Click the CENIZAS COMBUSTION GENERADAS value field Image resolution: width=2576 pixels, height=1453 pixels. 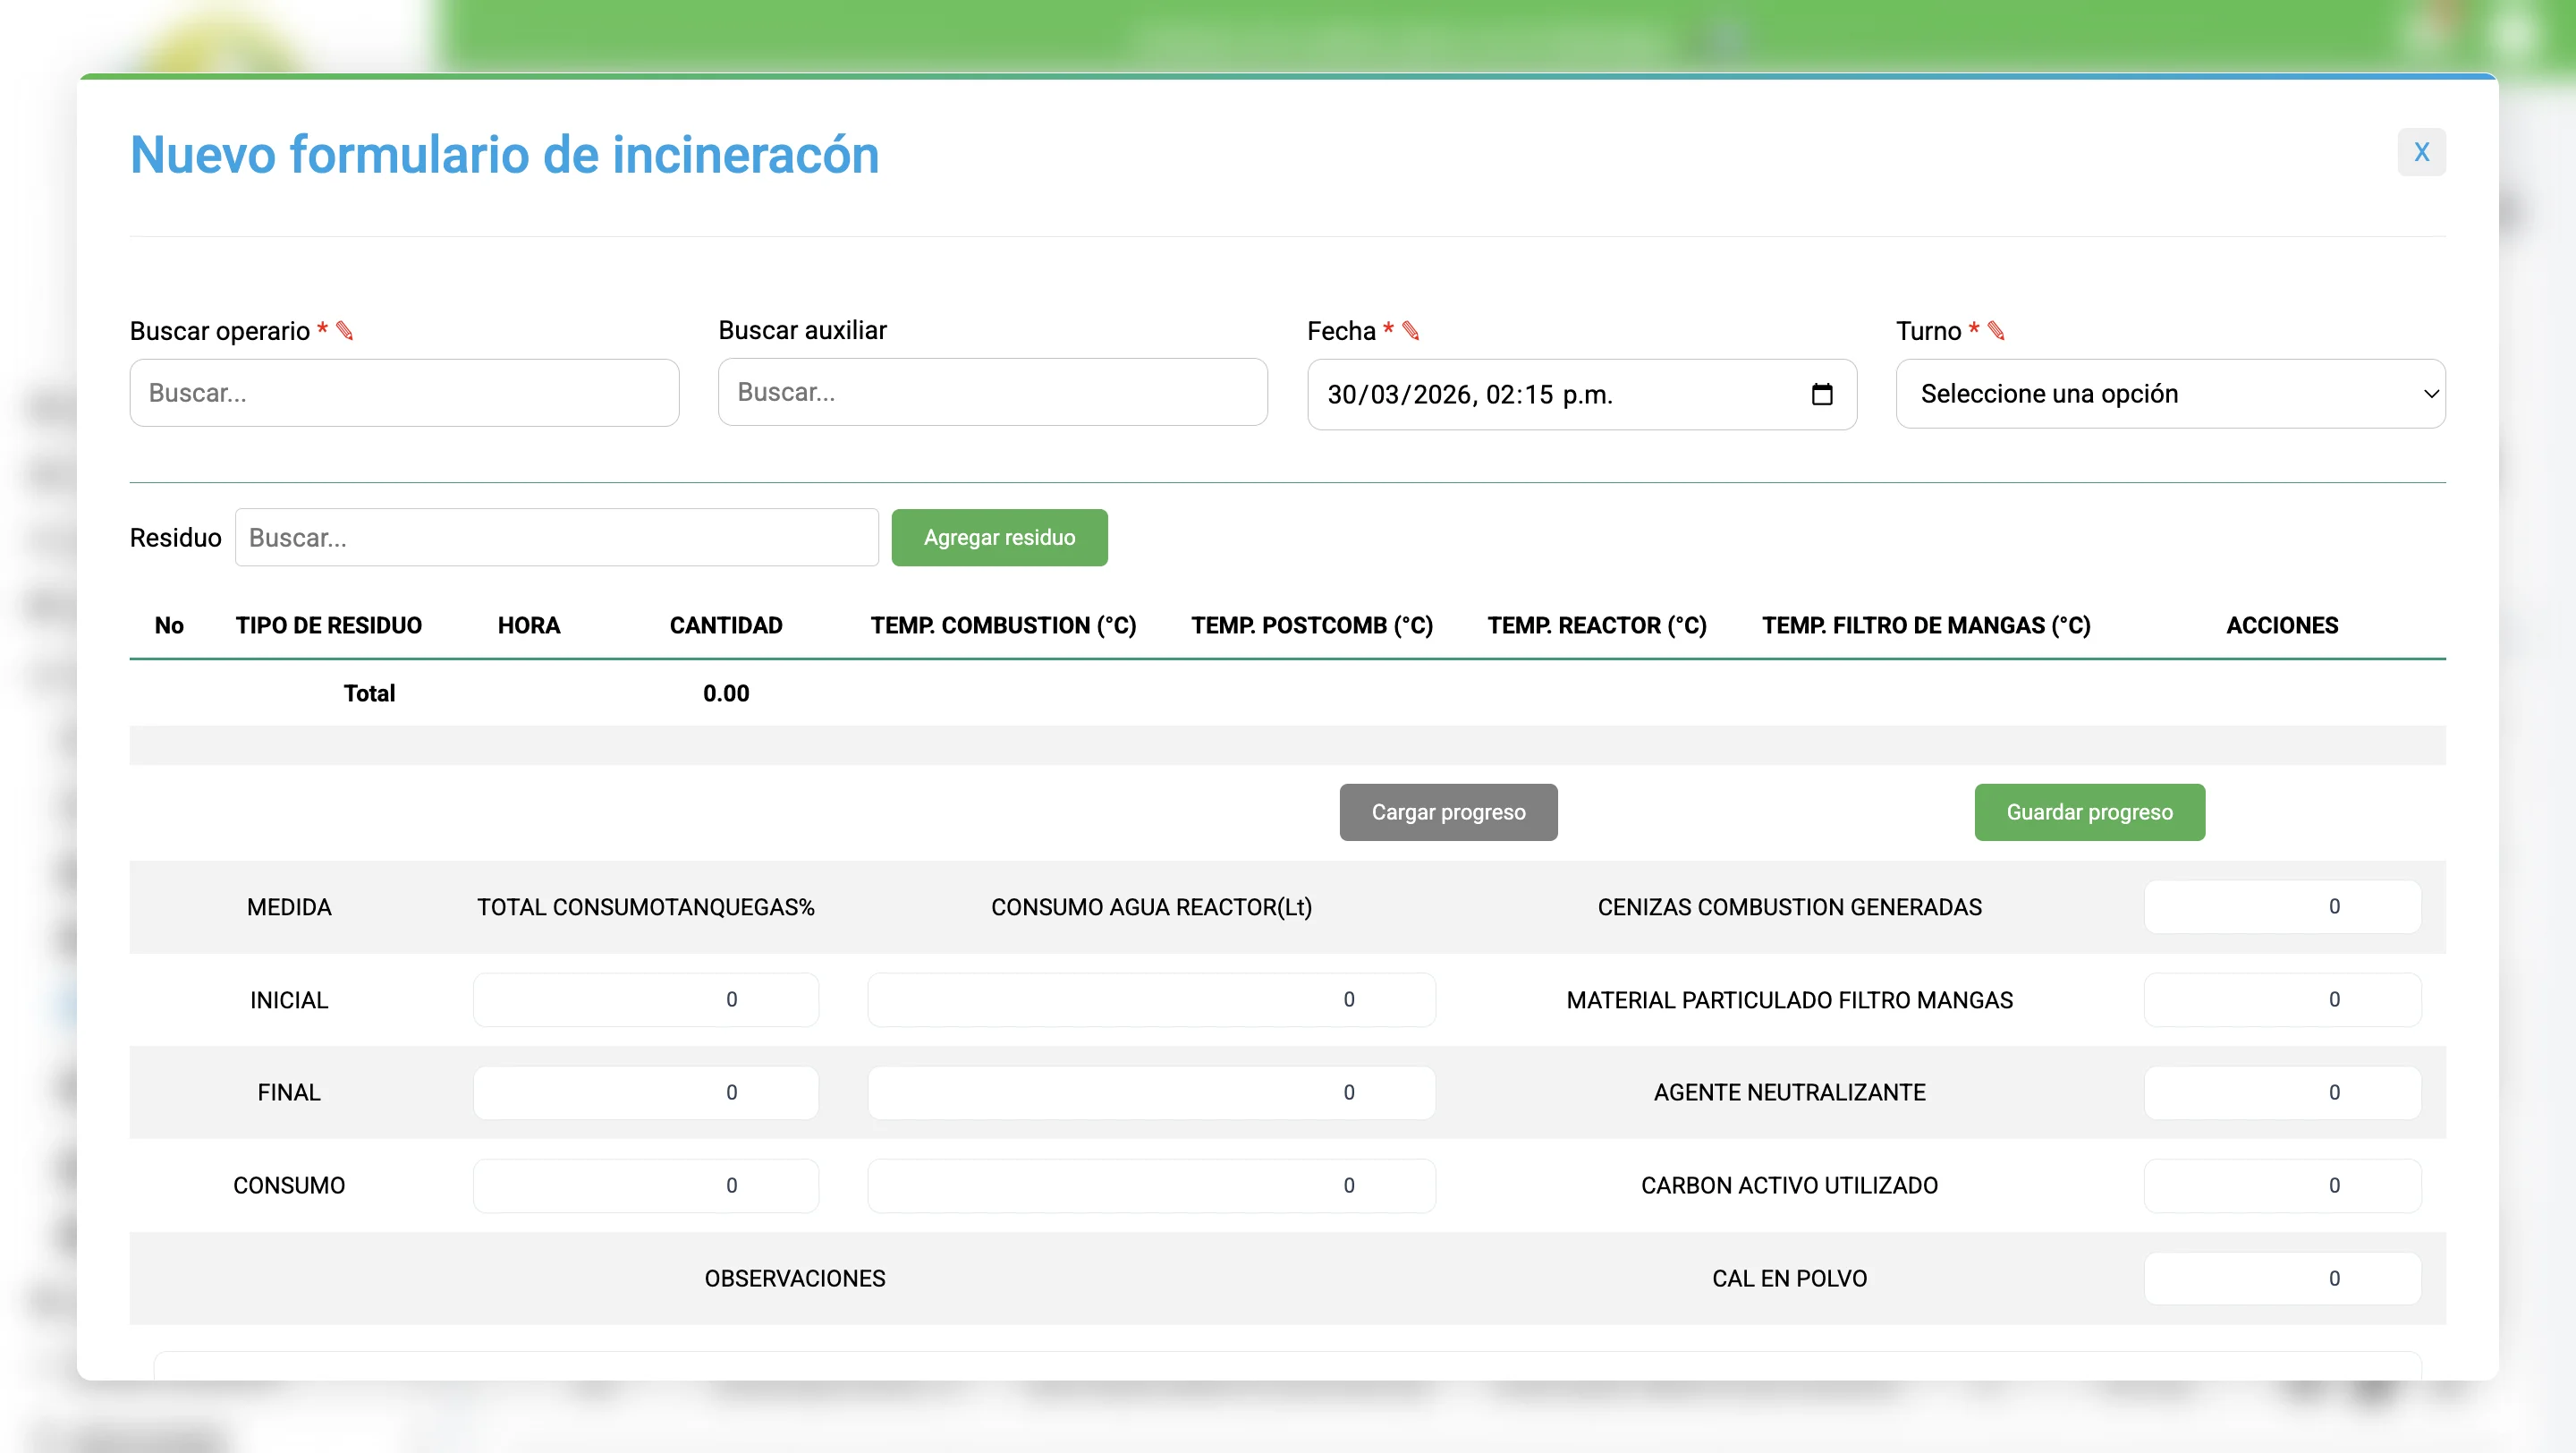pos(2282,907)
